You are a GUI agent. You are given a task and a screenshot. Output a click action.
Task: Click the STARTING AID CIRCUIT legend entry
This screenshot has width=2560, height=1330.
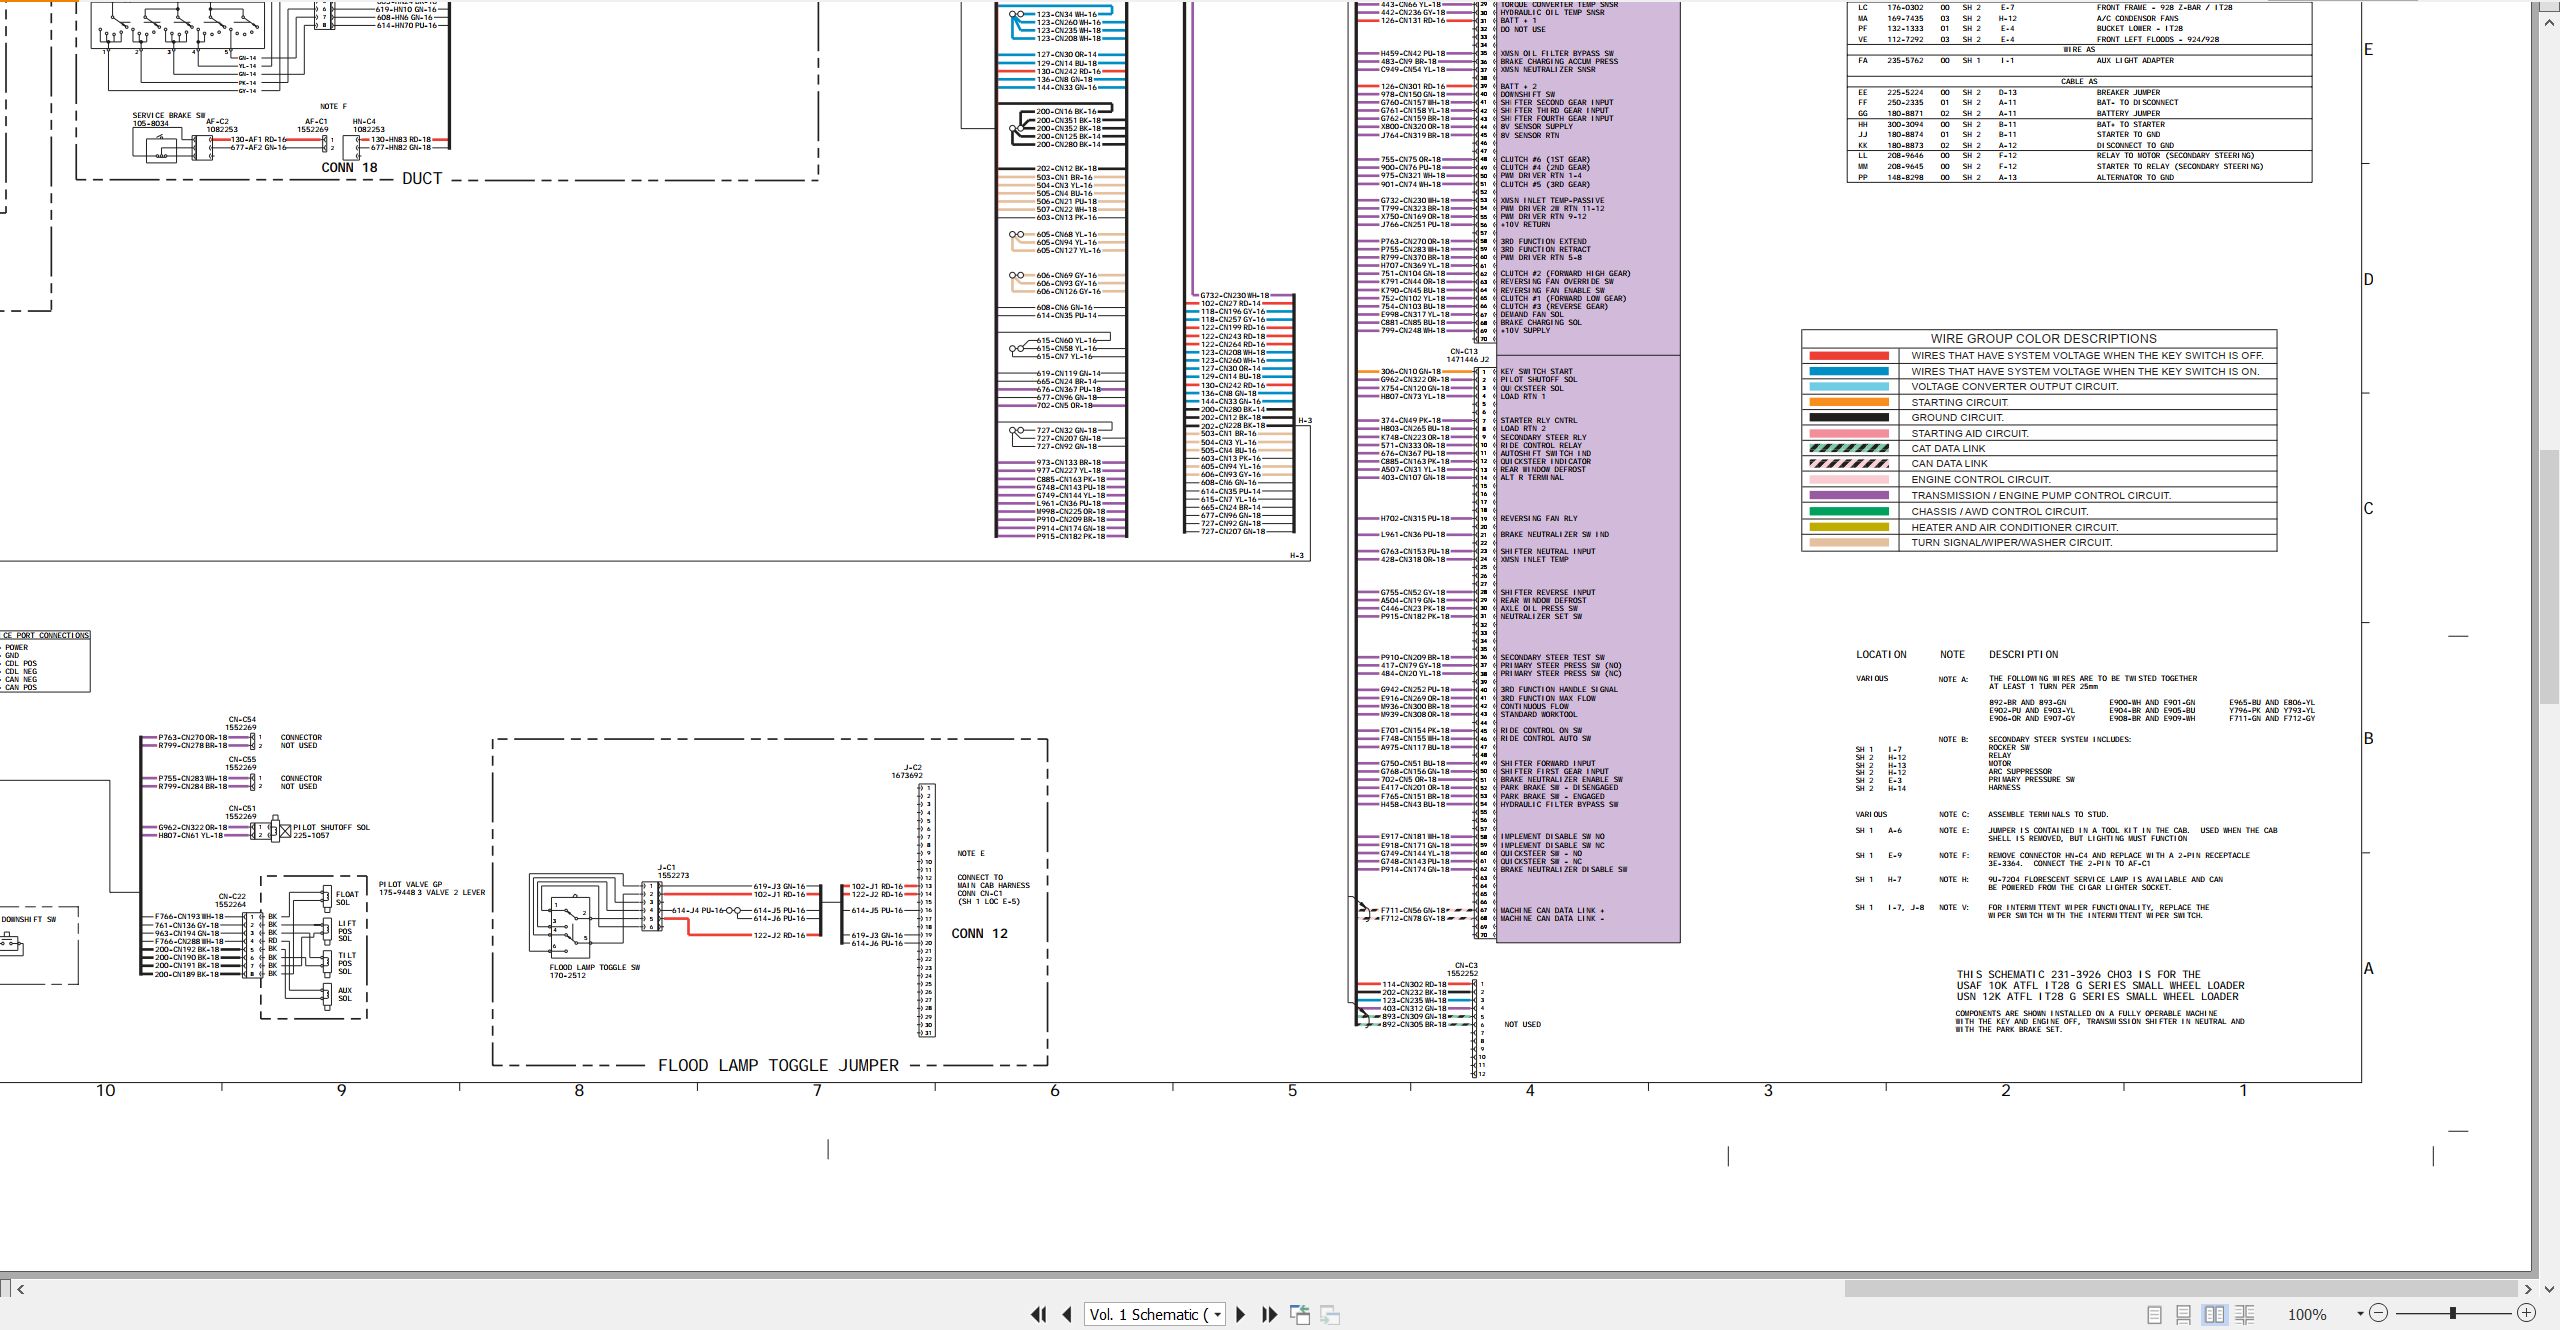1970,433
